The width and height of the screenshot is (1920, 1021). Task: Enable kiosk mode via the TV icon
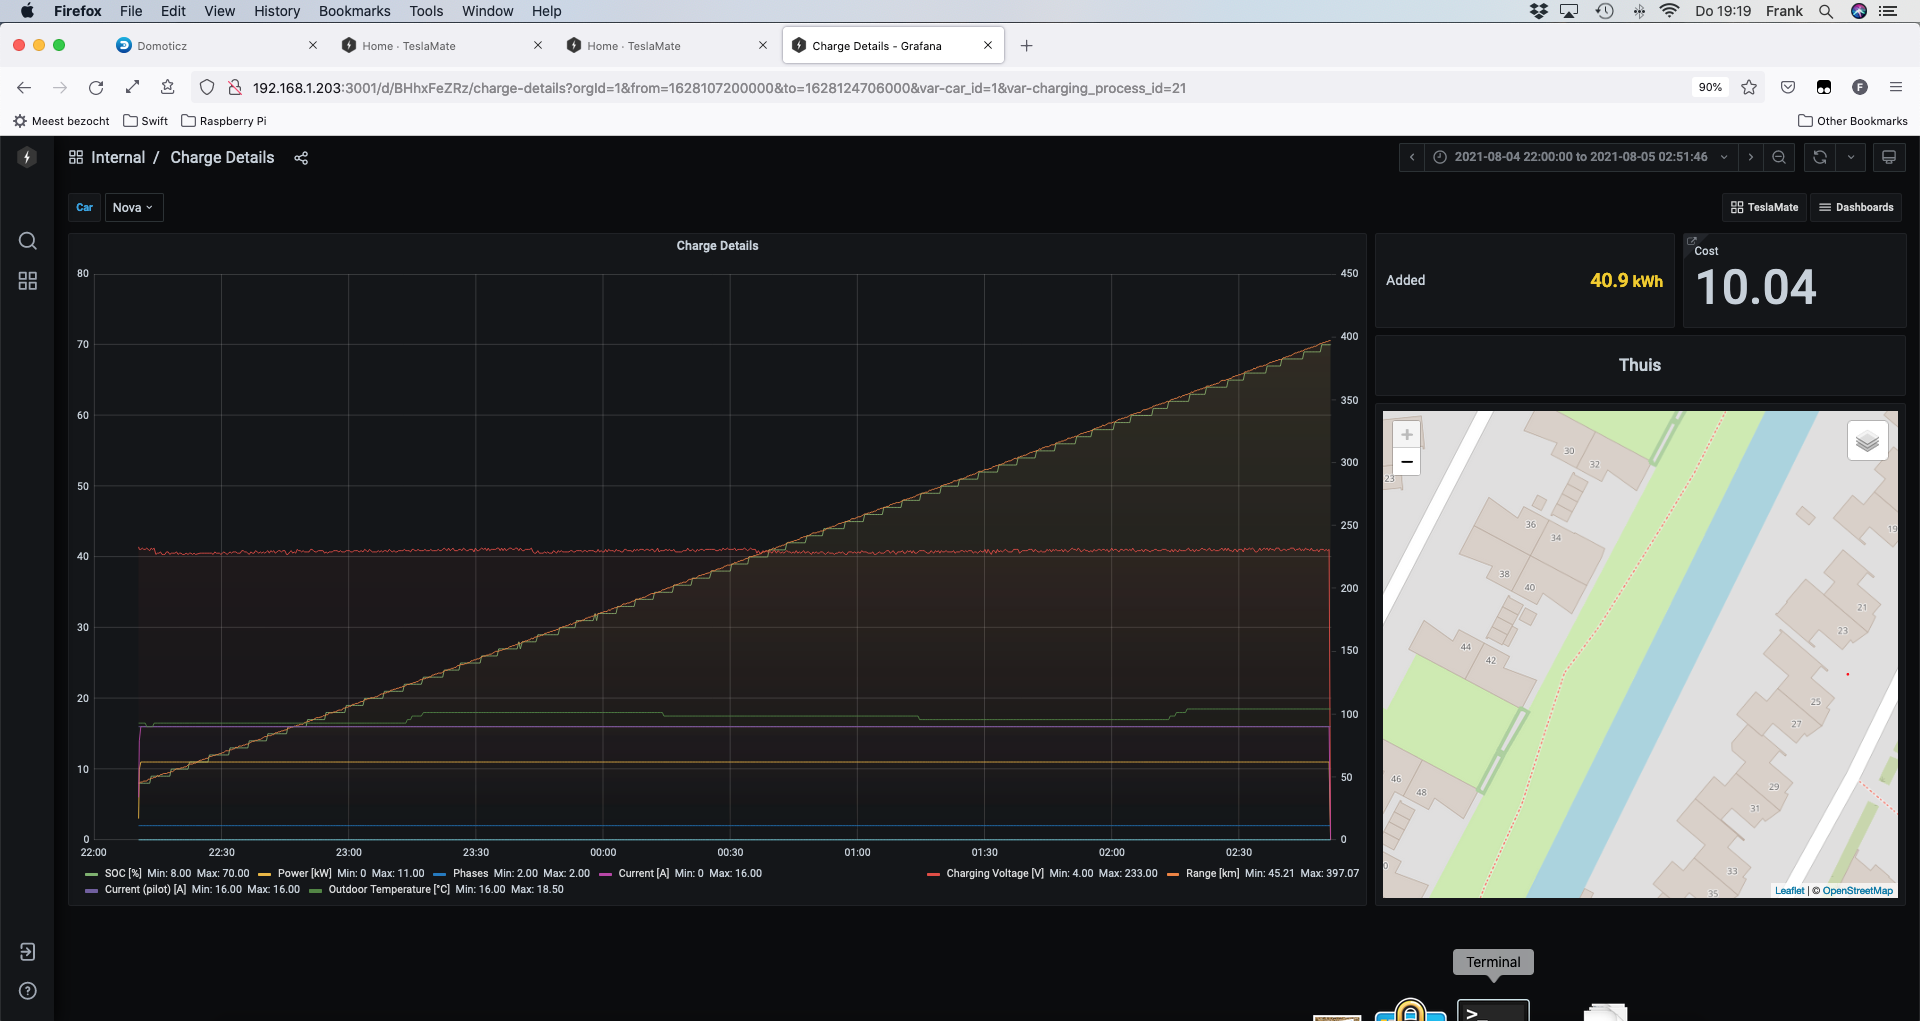(1890, 157)
